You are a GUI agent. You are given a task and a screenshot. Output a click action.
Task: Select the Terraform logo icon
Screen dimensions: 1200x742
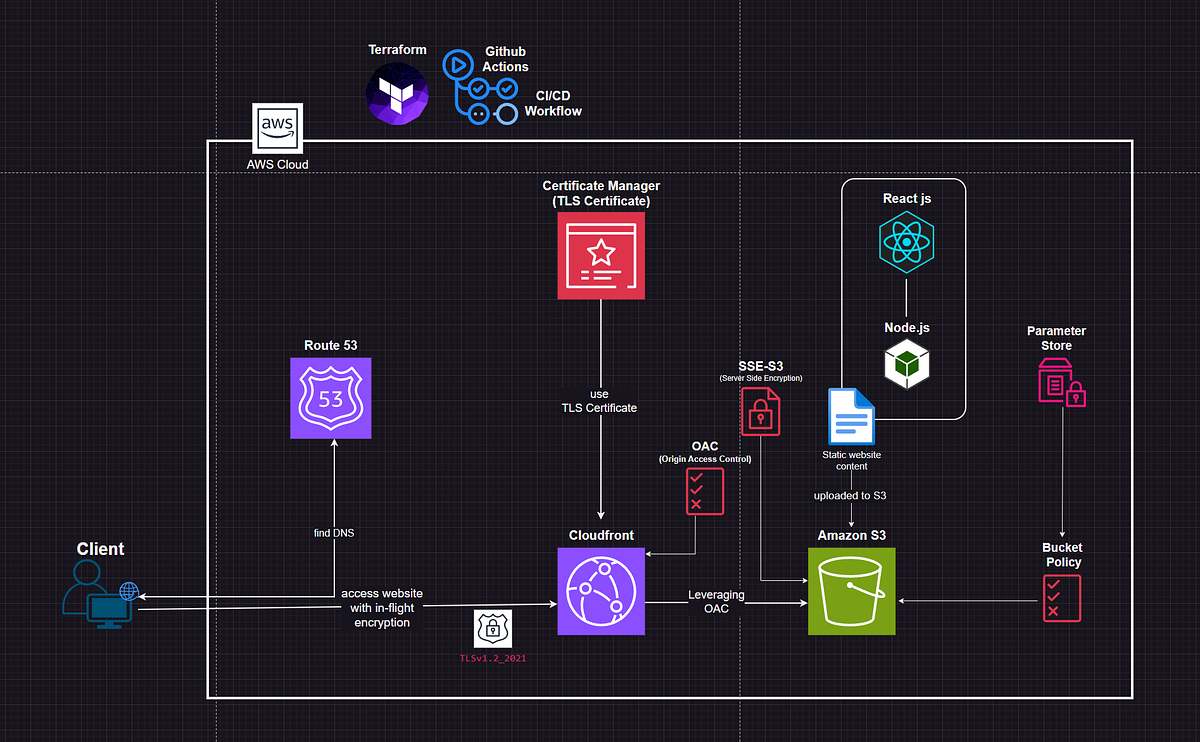click(397, 93)
